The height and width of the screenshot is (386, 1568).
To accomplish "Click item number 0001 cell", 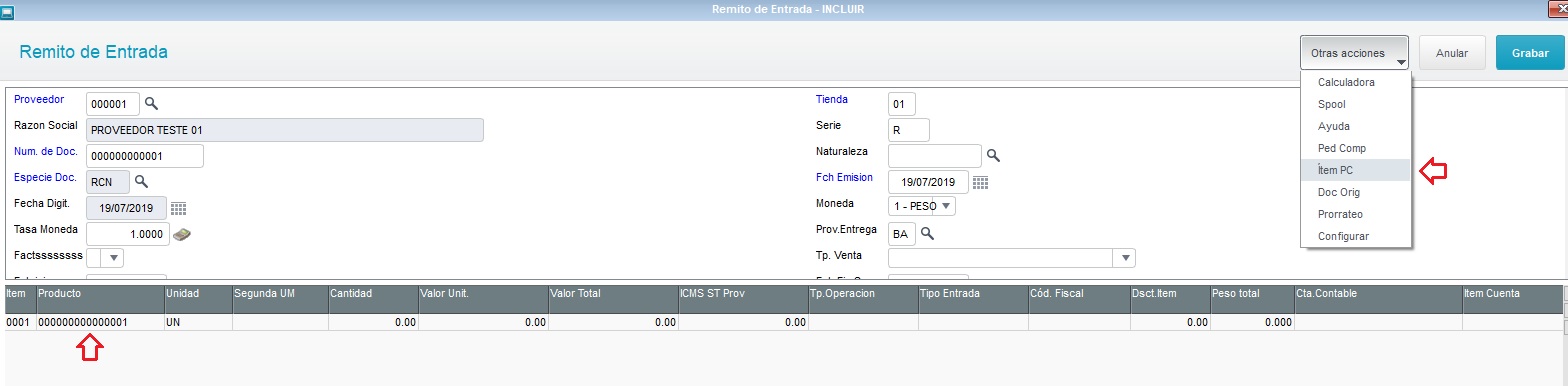I will (20, 323).
